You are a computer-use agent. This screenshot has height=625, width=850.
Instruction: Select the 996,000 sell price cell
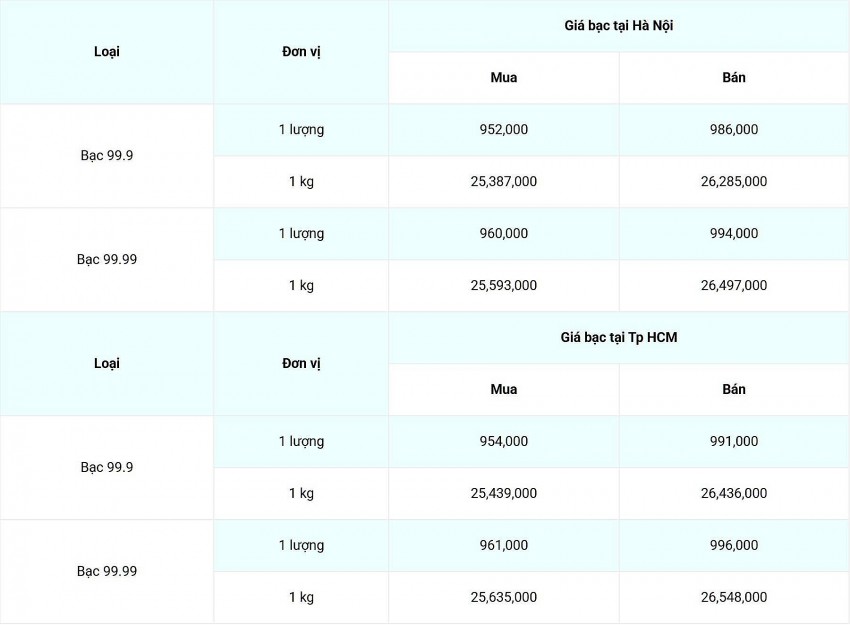tap(734, 546)
